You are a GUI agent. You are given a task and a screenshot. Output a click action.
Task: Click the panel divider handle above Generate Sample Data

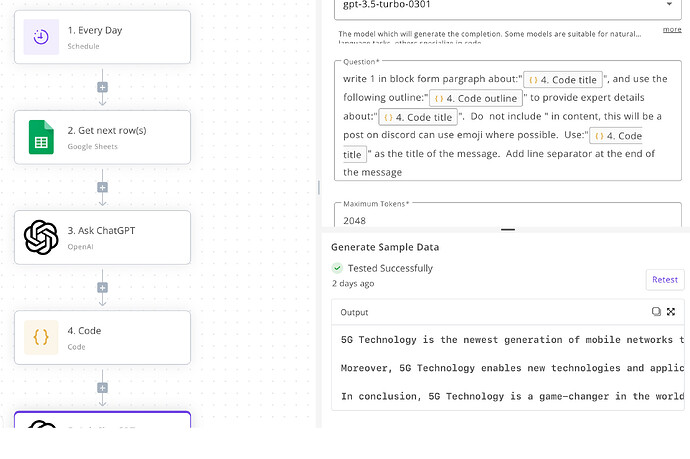click(508, 229)
